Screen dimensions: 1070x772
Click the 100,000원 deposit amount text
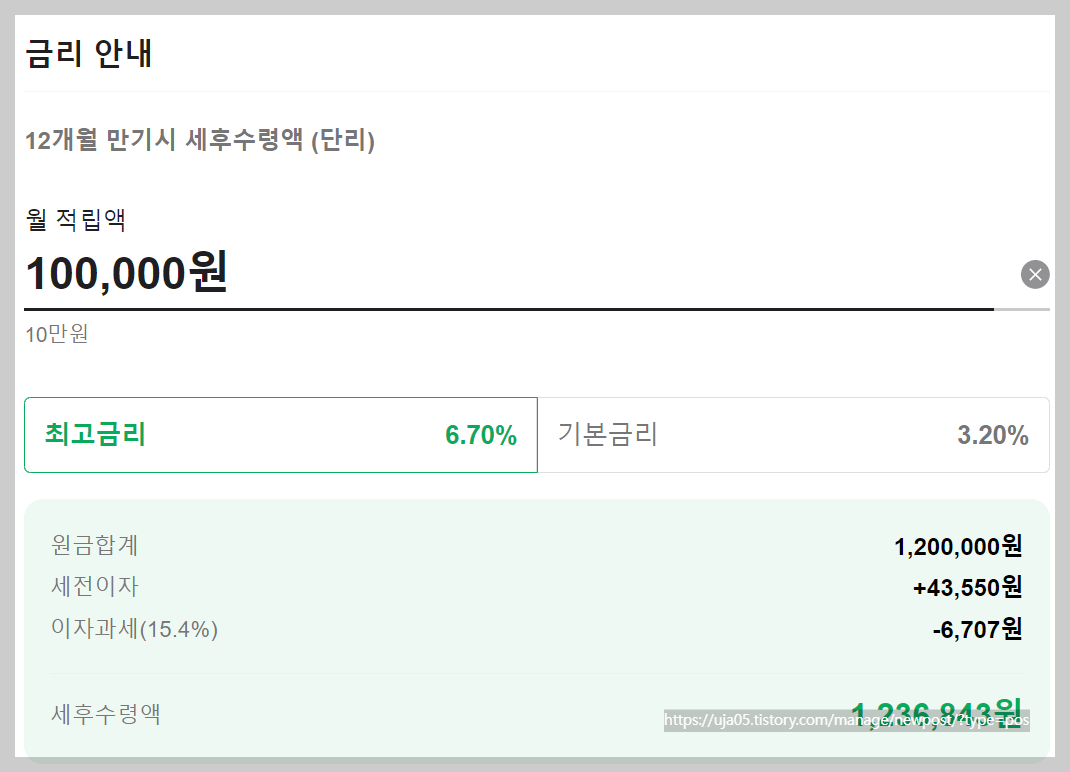(x=127, y=273)
